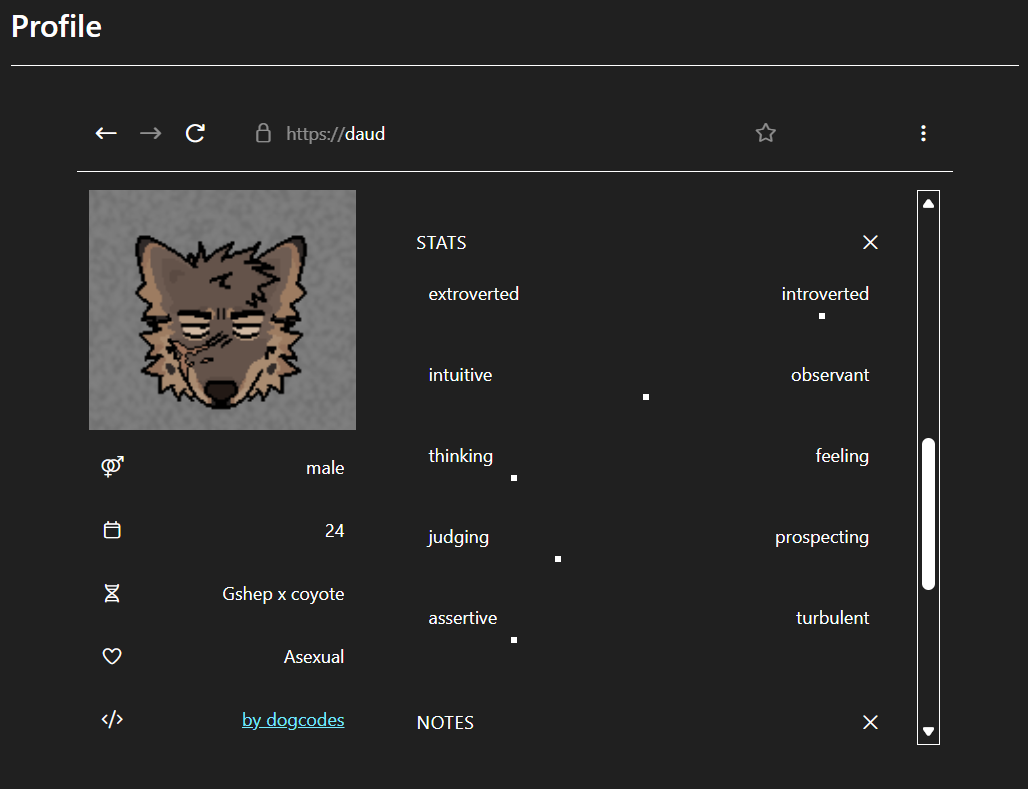Click the wolf avatar image
The image size is (1028, 789).
(222, 310)
